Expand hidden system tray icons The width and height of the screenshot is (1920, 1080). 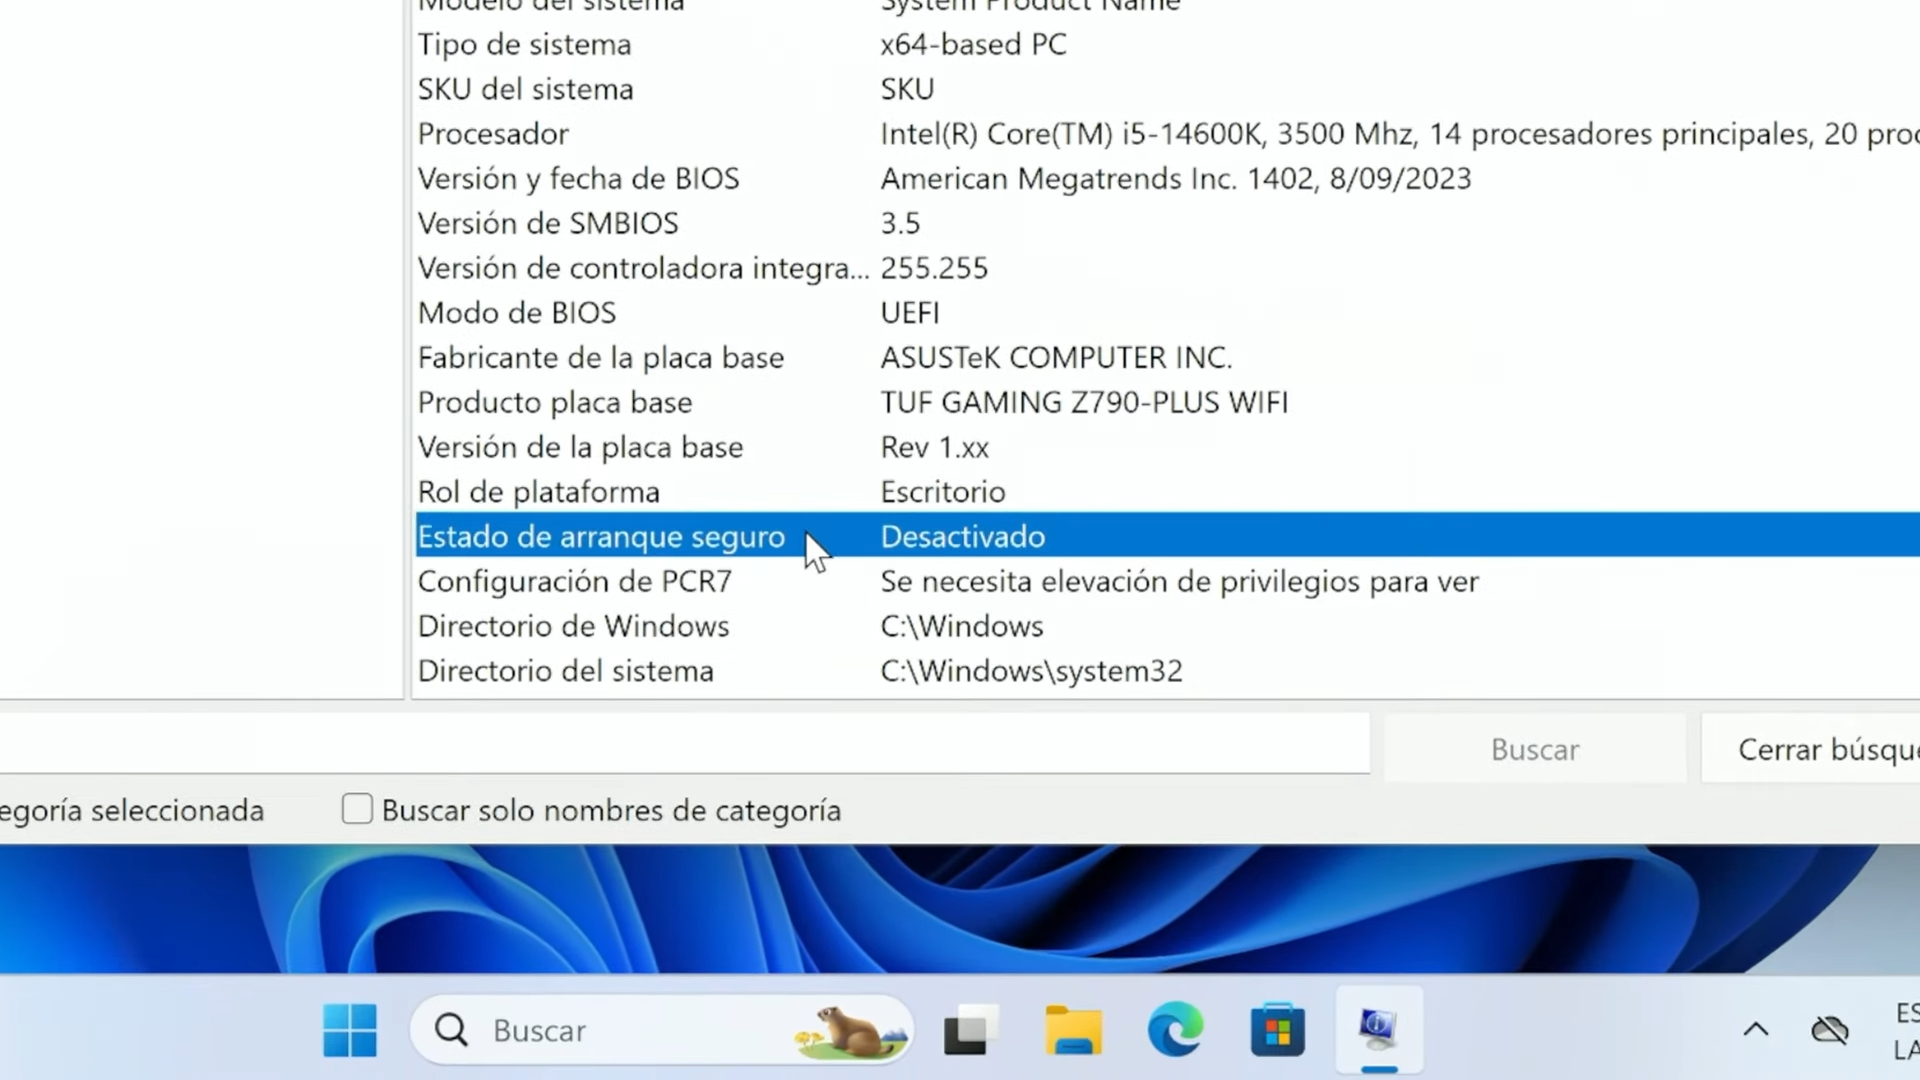click(x=1757, y=1030)
